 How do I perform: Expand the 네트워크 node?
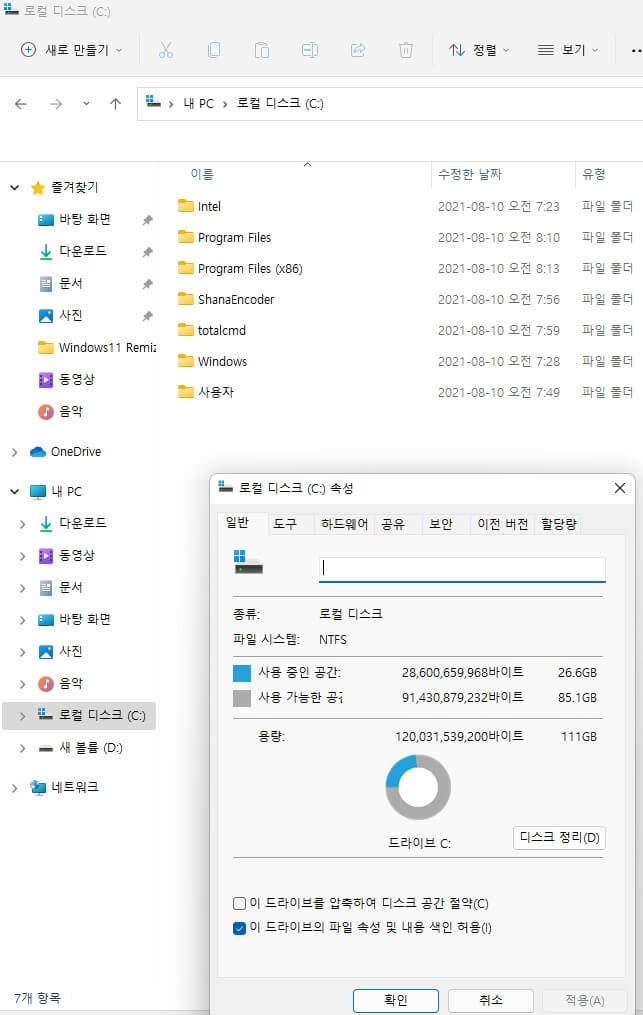14,788
